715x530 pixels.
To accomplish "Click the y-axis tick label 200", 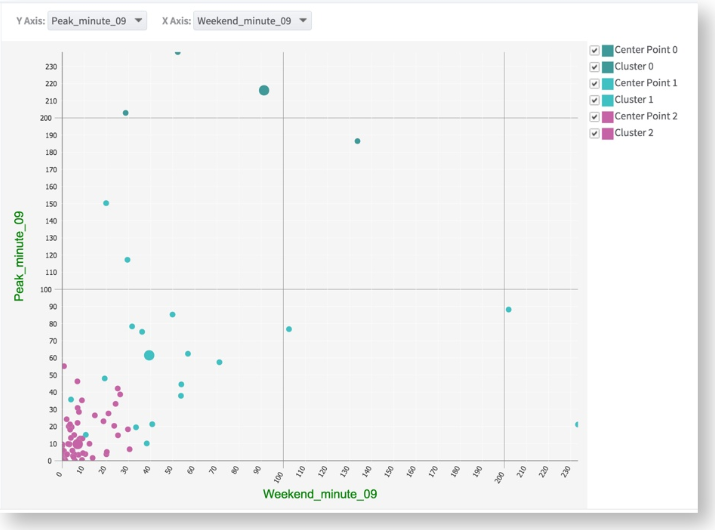I will point(46,118).
